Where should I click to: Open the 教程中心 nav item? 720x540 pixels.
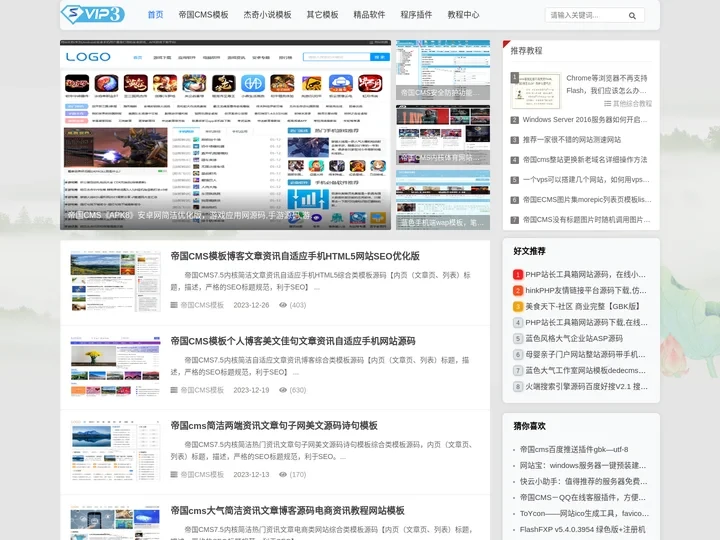463,15
